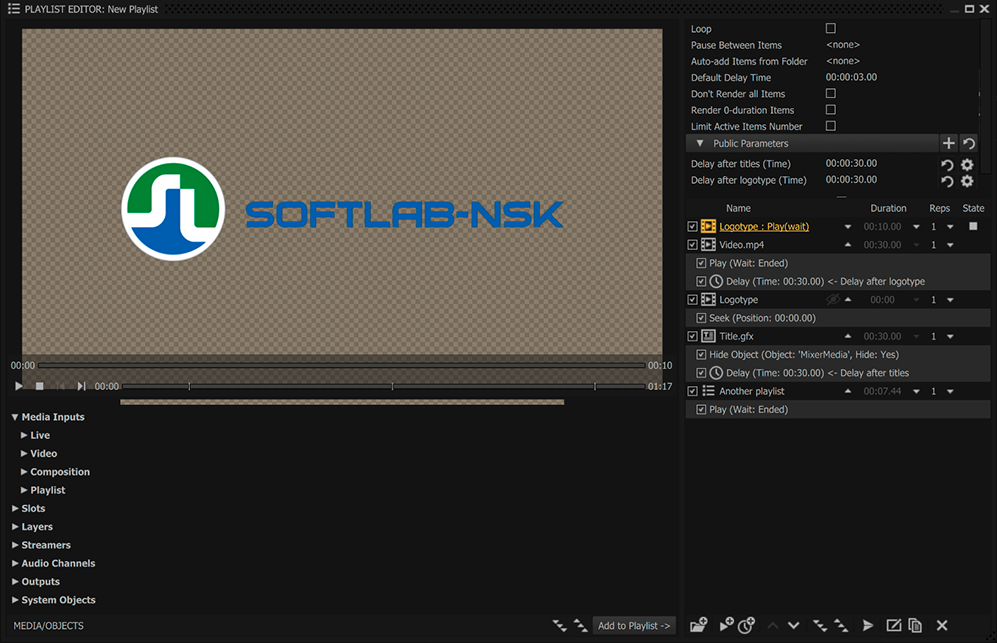997x643 pixels.
Task: Reset Delay after logotype parameter
Action: [x=947, y=181]
